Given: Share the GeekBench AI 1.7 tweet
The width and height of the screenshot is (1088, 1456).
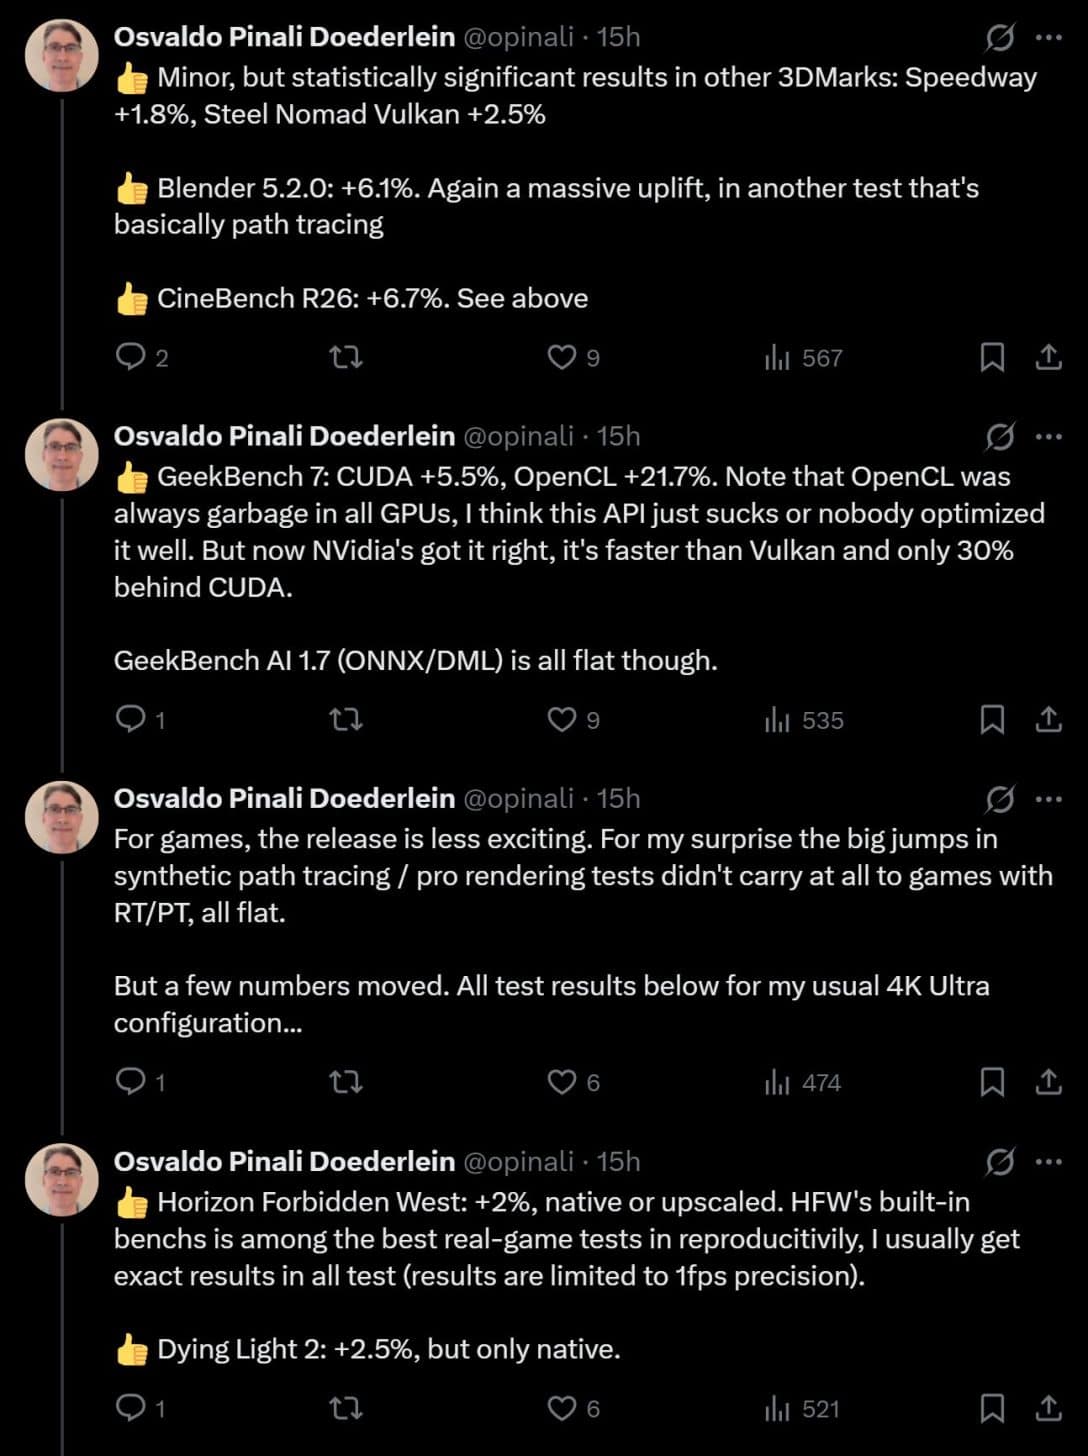Looking at the screenshot, I should point(1048,719).
